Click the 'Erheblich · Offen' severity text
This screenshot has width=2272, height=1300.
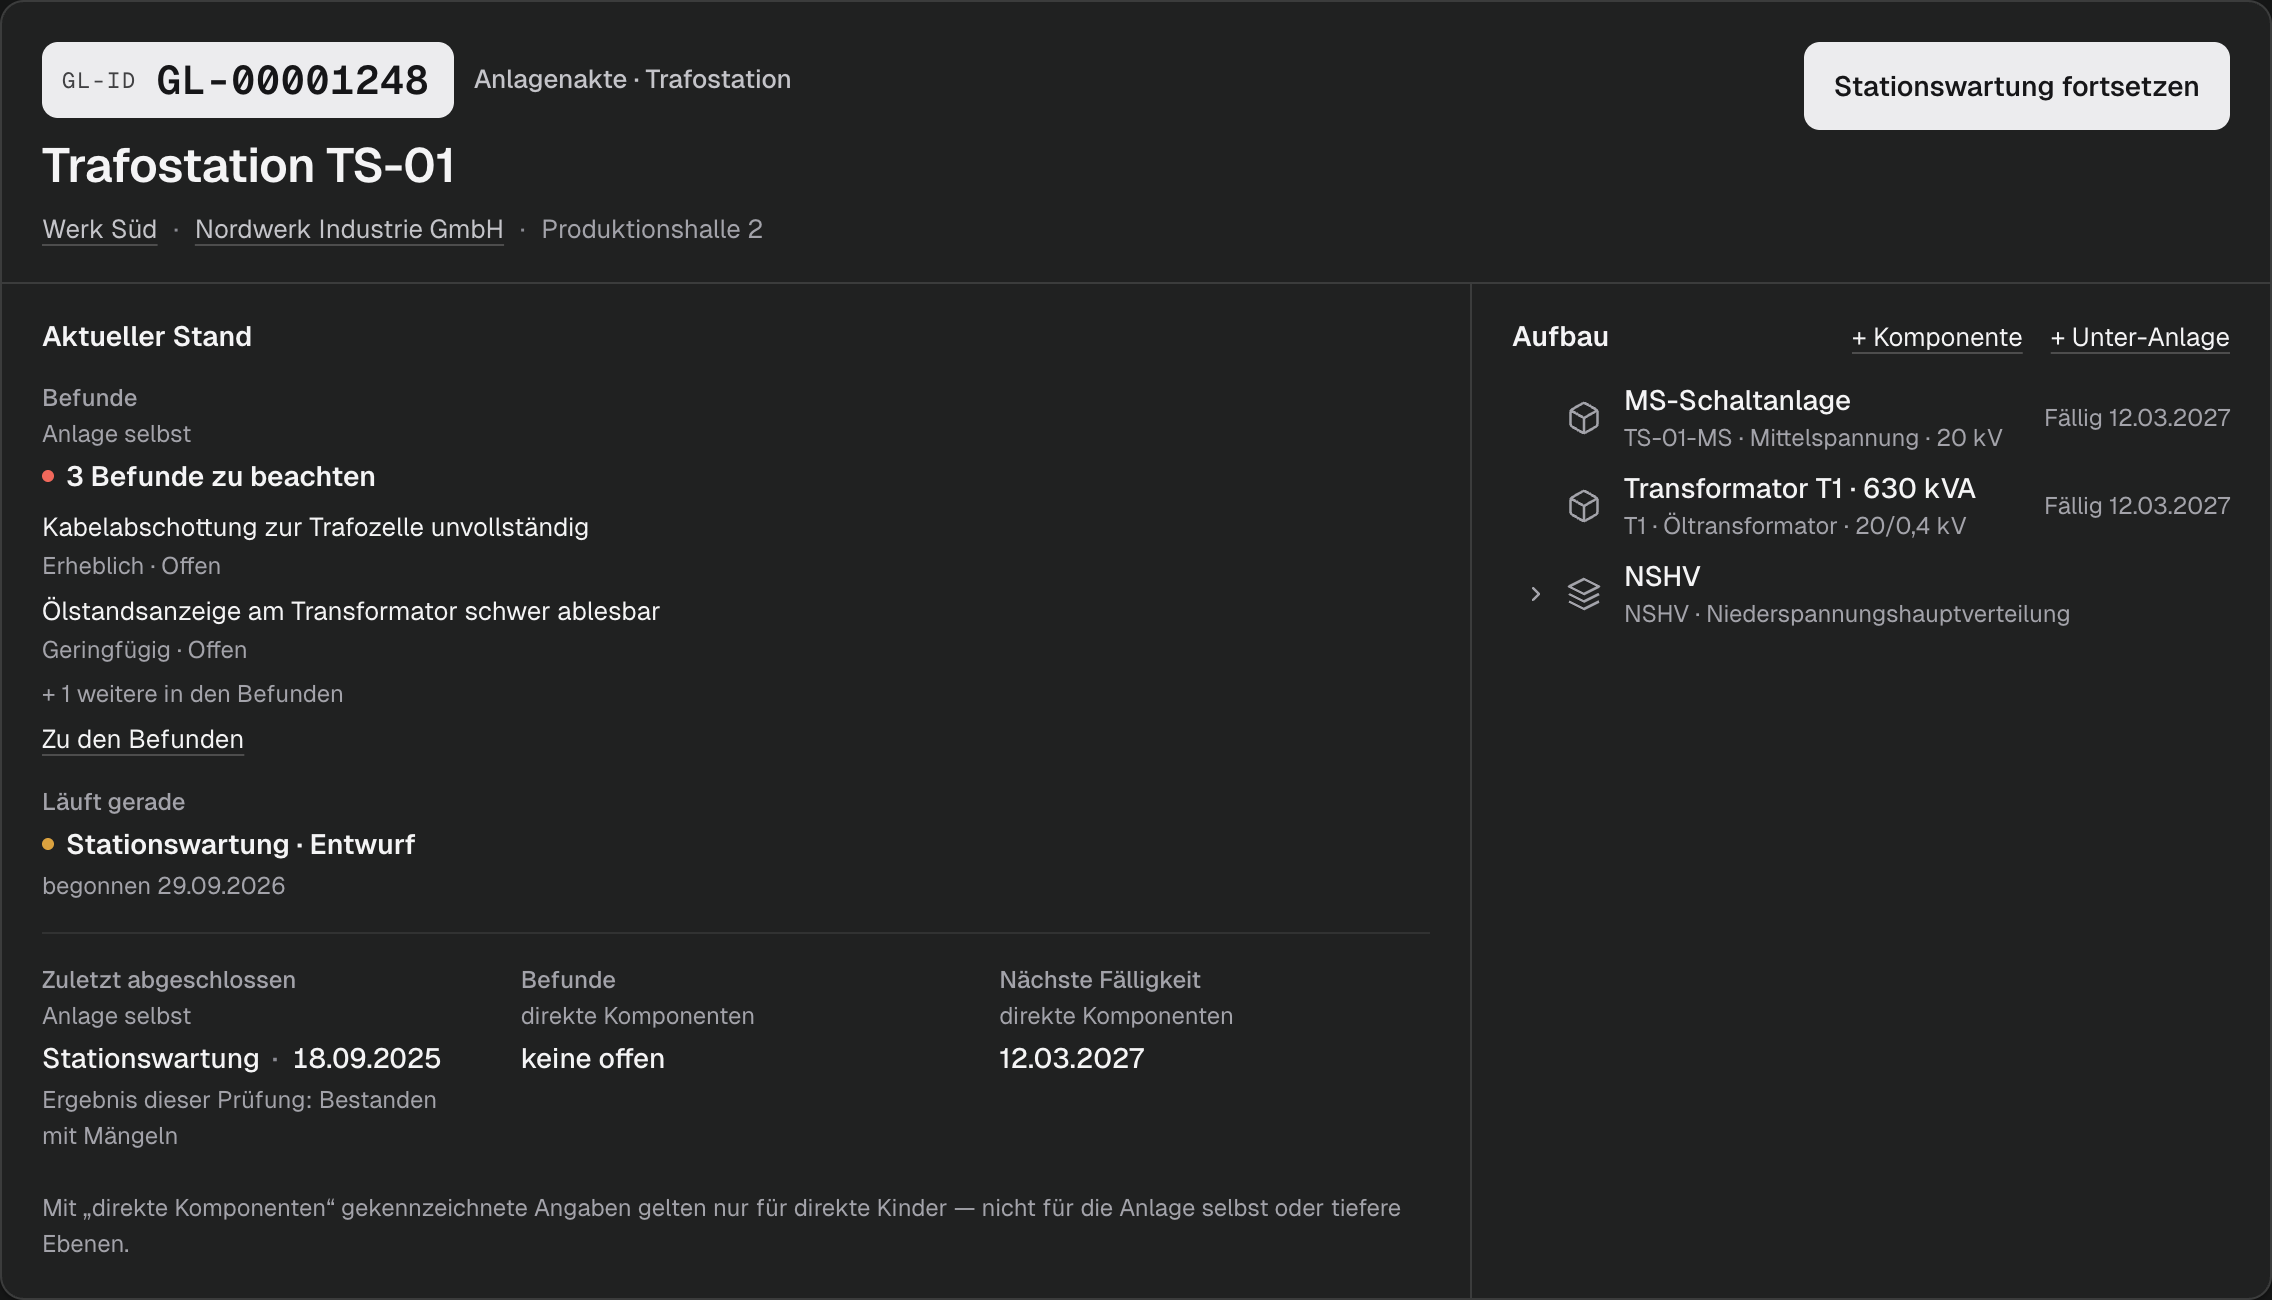tap(131, 566)
